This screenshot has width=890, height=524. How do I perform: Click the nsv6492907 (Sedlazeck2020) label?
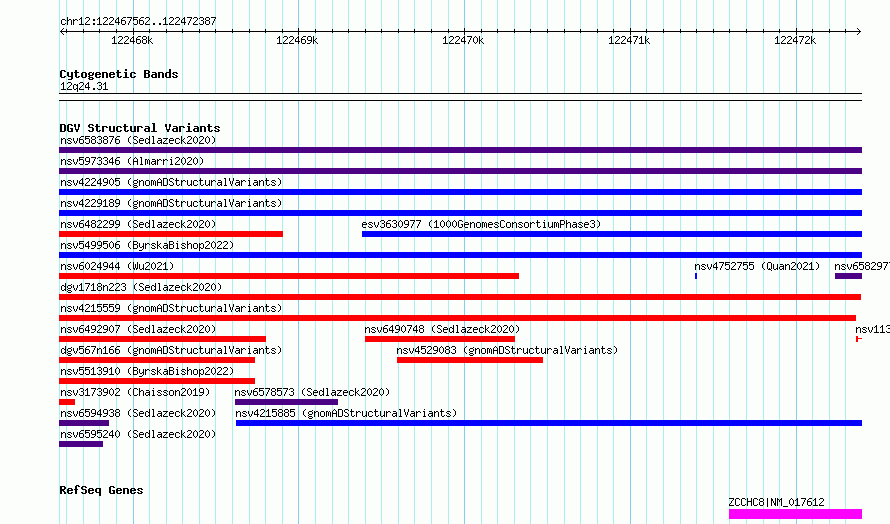pyautogui.click(x=138, y=329)
